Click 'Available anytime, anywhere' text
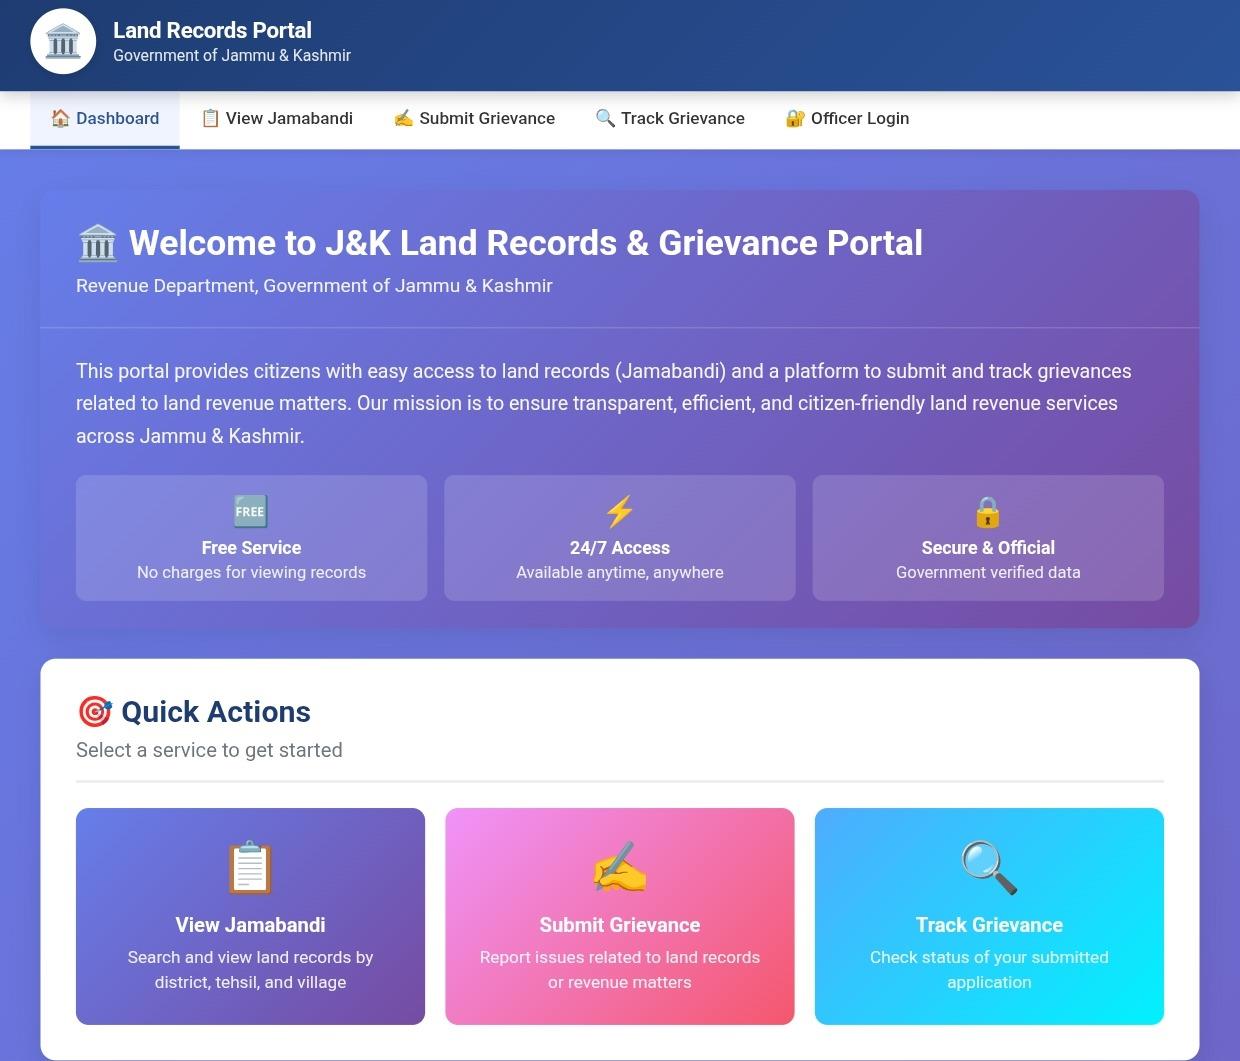Screen dimensions: 1240x1061 point(620,573)
